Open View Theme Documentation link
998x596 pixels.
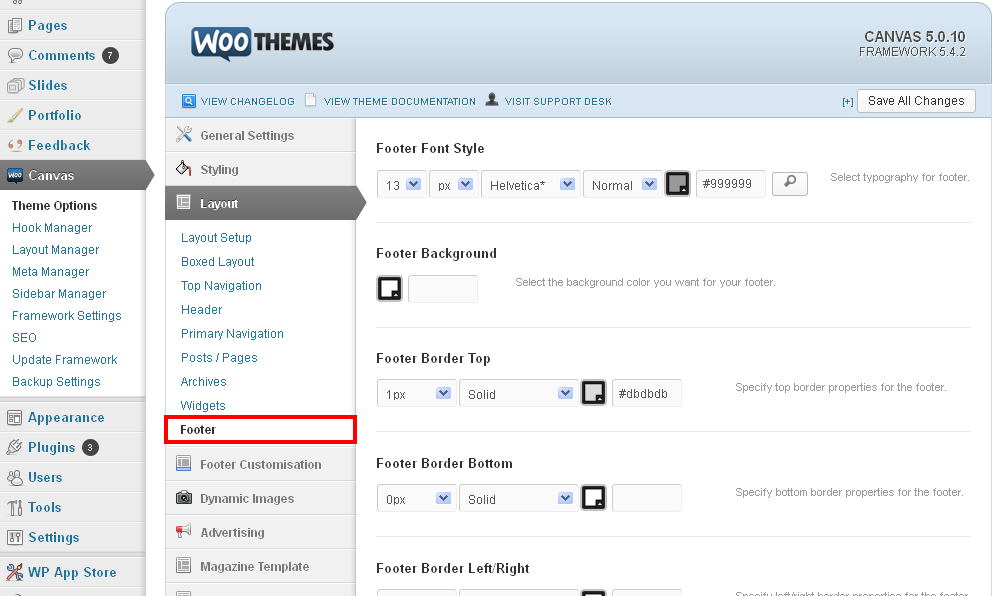400,101
